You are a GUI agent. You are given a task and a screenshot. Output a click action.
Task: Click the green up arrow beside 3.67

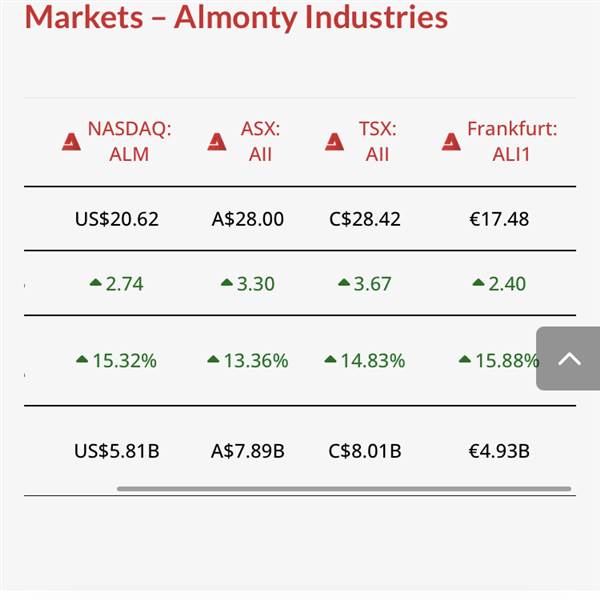pos(344,284)
